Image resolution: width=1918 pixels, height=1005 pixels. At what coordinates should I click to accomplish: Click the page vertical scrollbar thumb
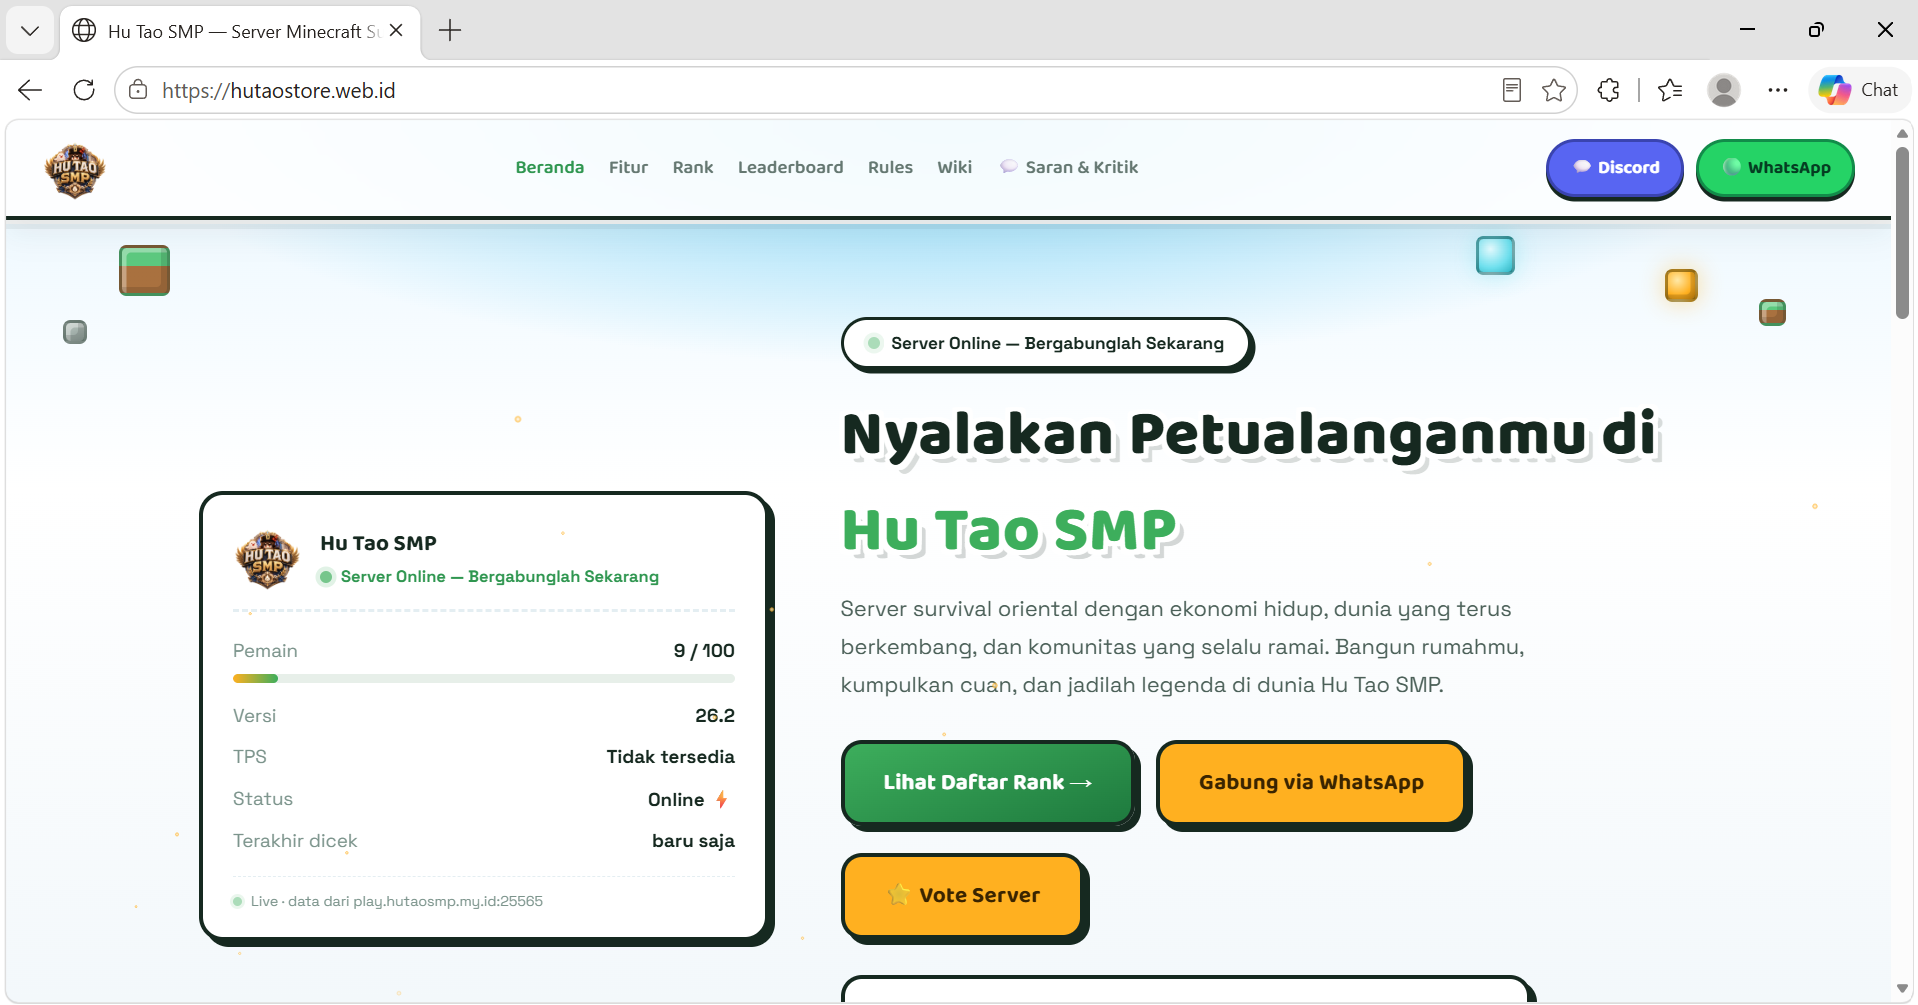[x=1902, y=233]
